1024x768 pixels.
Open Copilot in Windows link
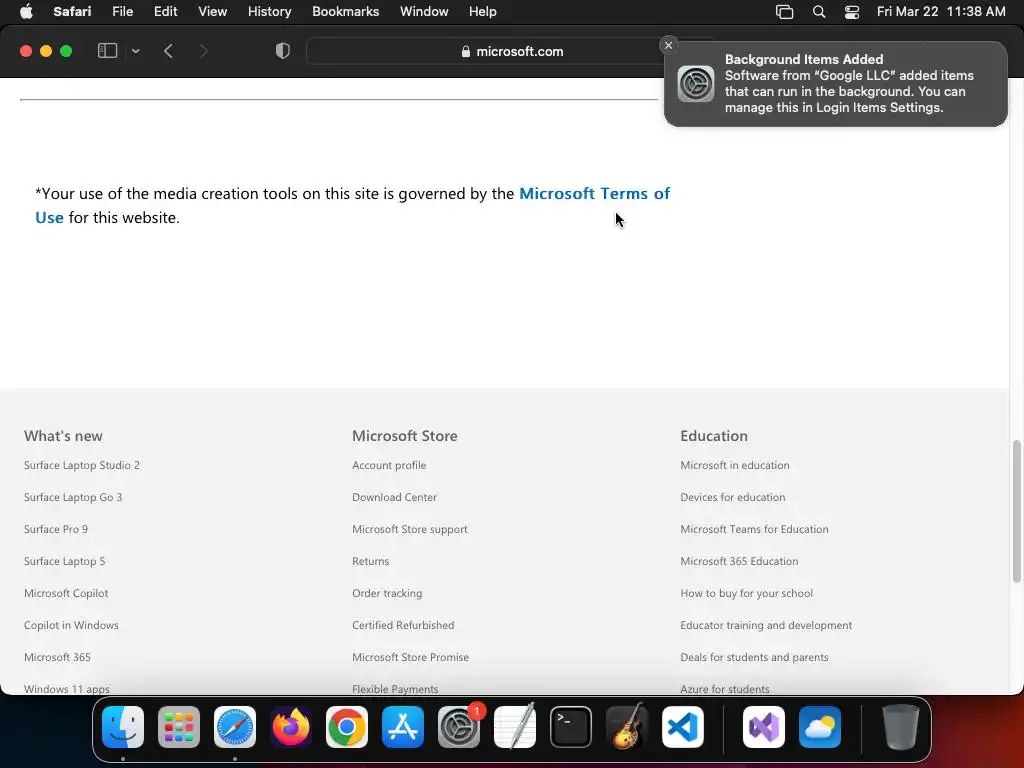71,625
